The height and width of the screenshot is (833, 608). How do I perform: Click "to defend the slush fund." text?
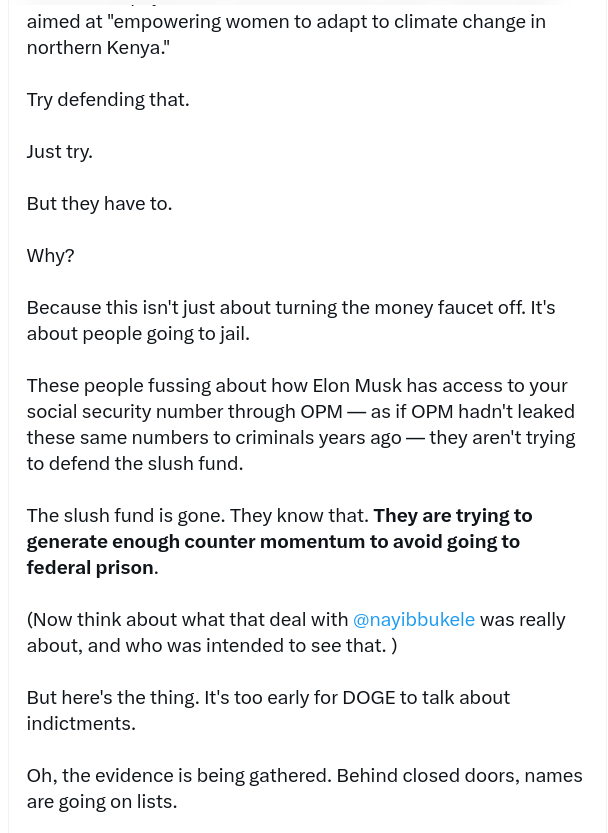coord(135,463)
